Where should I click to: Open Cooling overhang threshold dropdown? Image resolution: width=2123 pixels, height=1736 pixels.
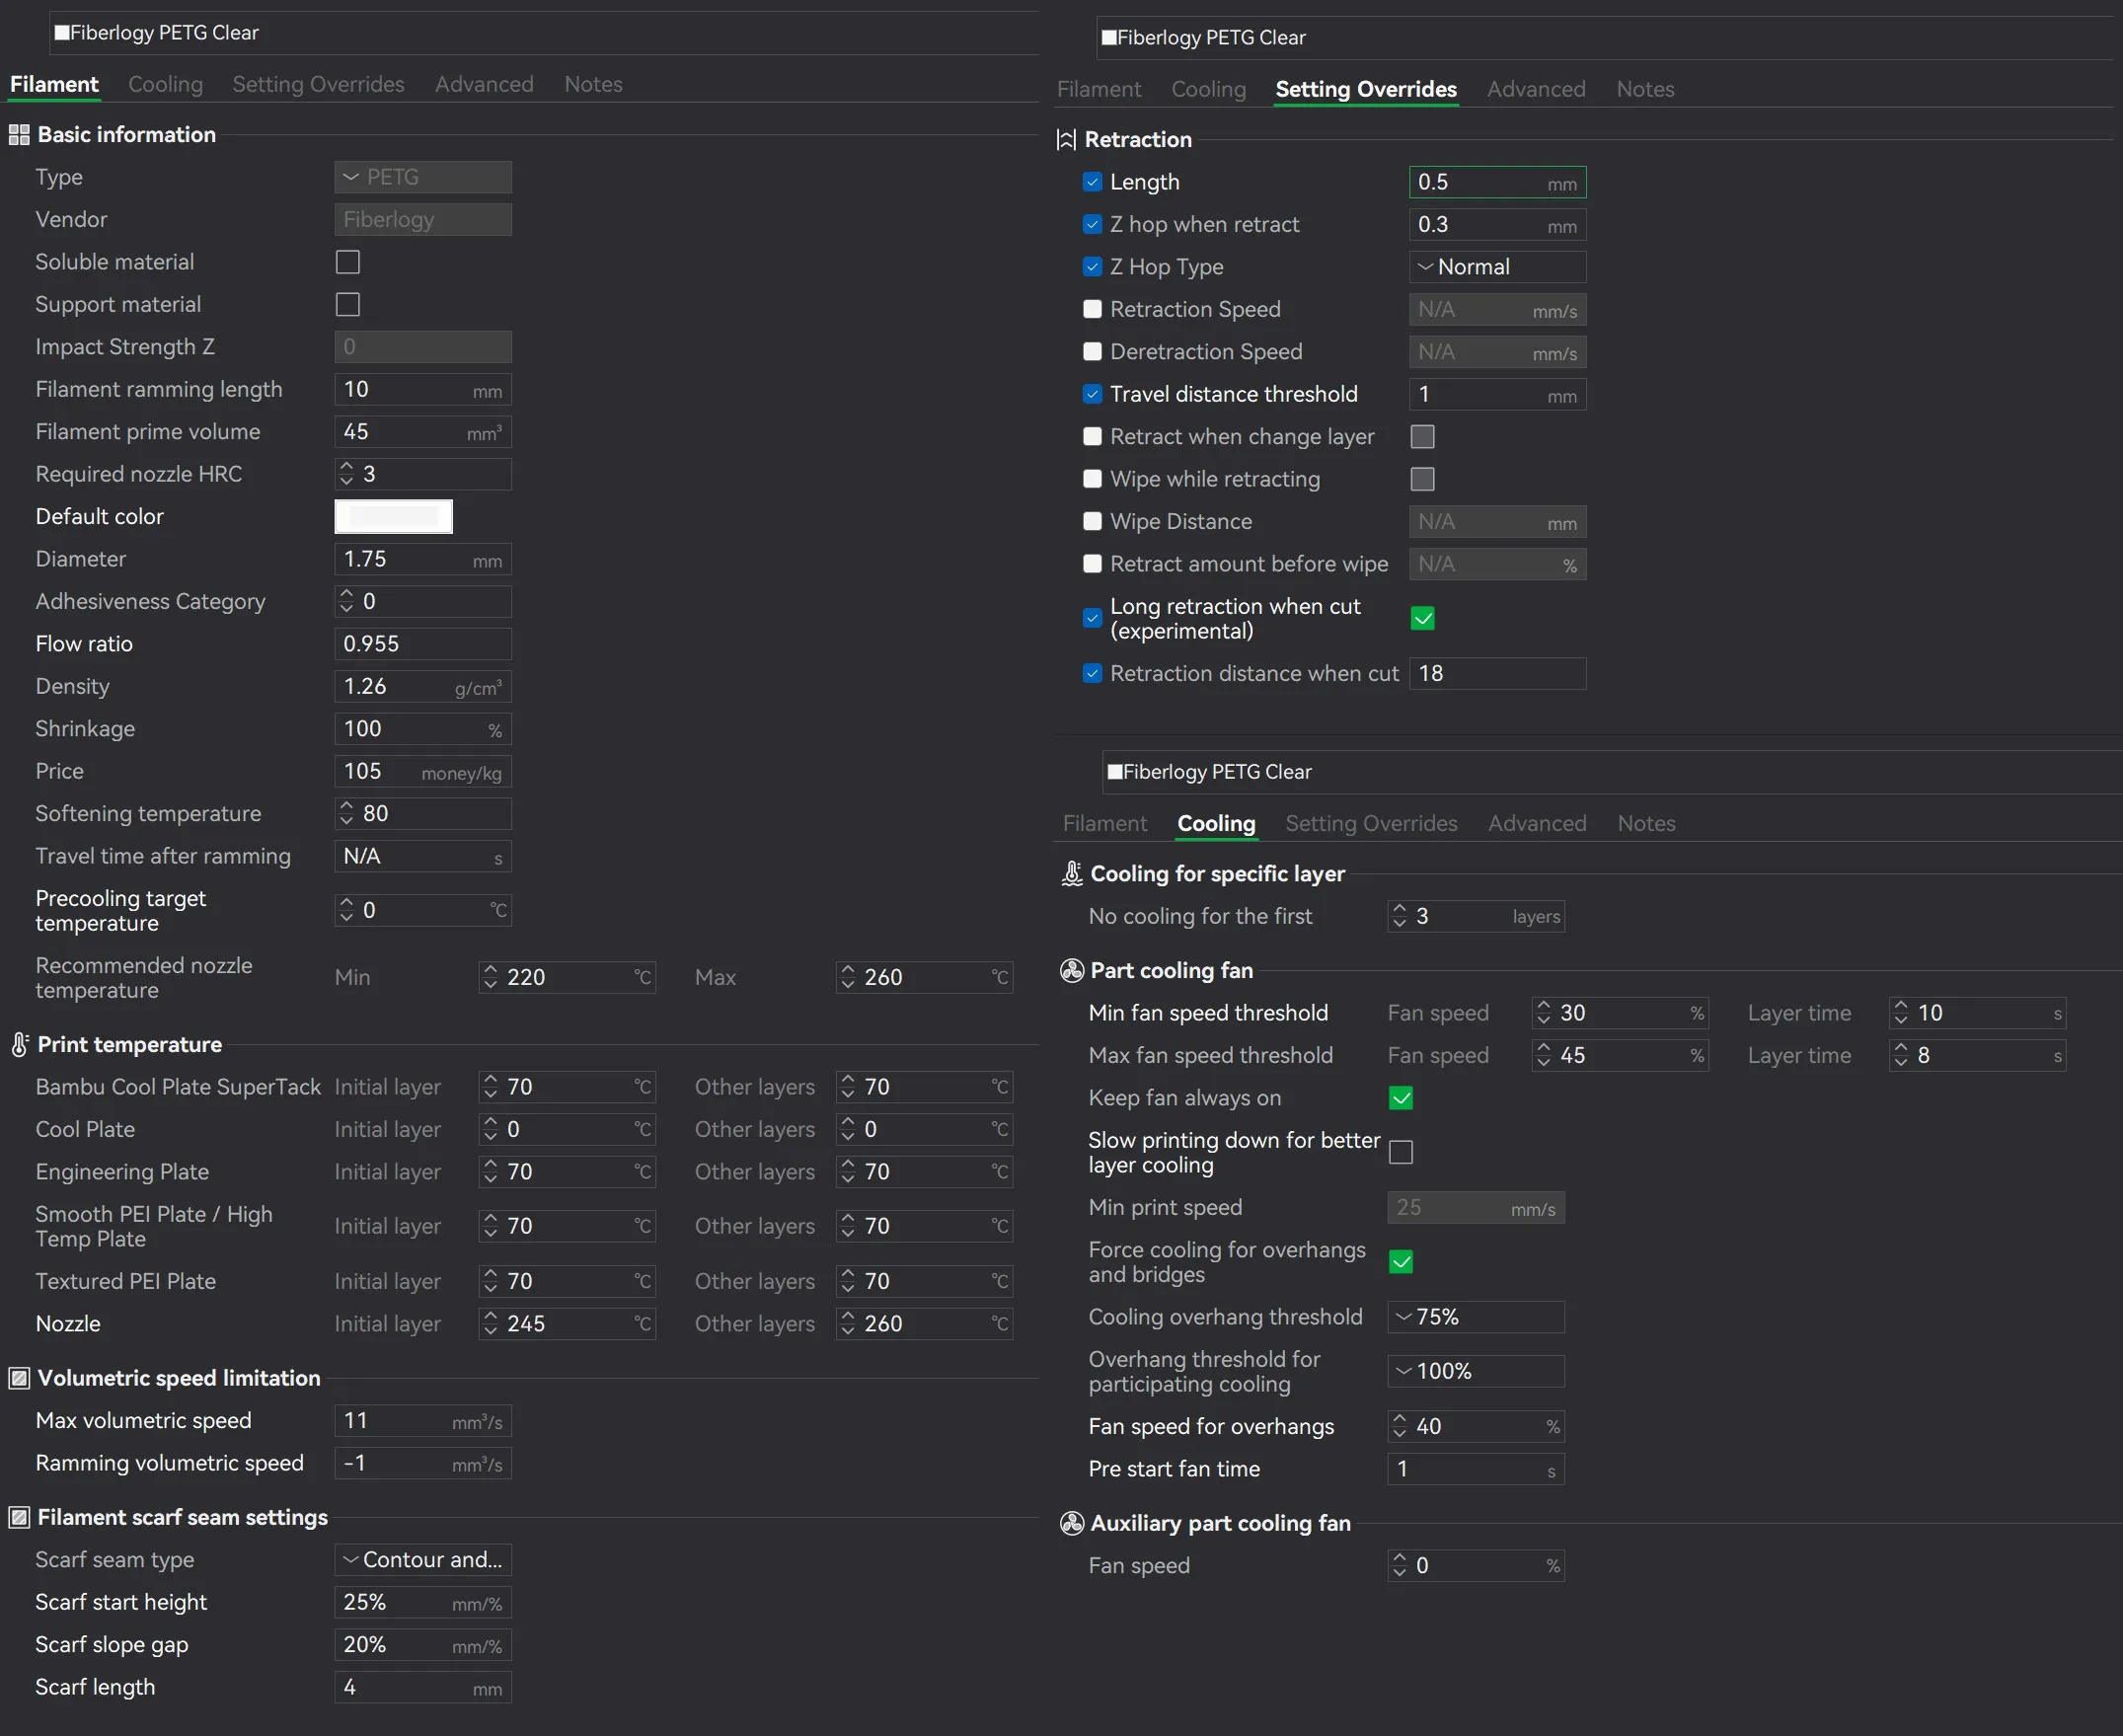click(x=1475, y=1317)
